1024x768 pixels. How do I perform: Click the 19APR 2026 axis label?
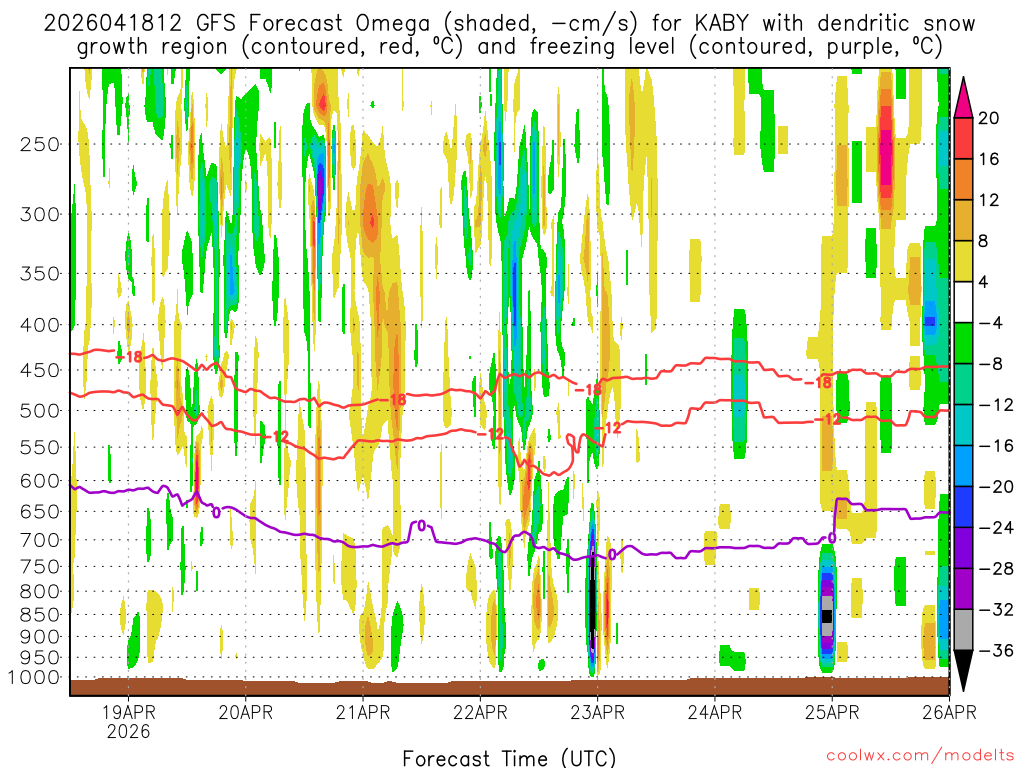[x=129, y=722]
